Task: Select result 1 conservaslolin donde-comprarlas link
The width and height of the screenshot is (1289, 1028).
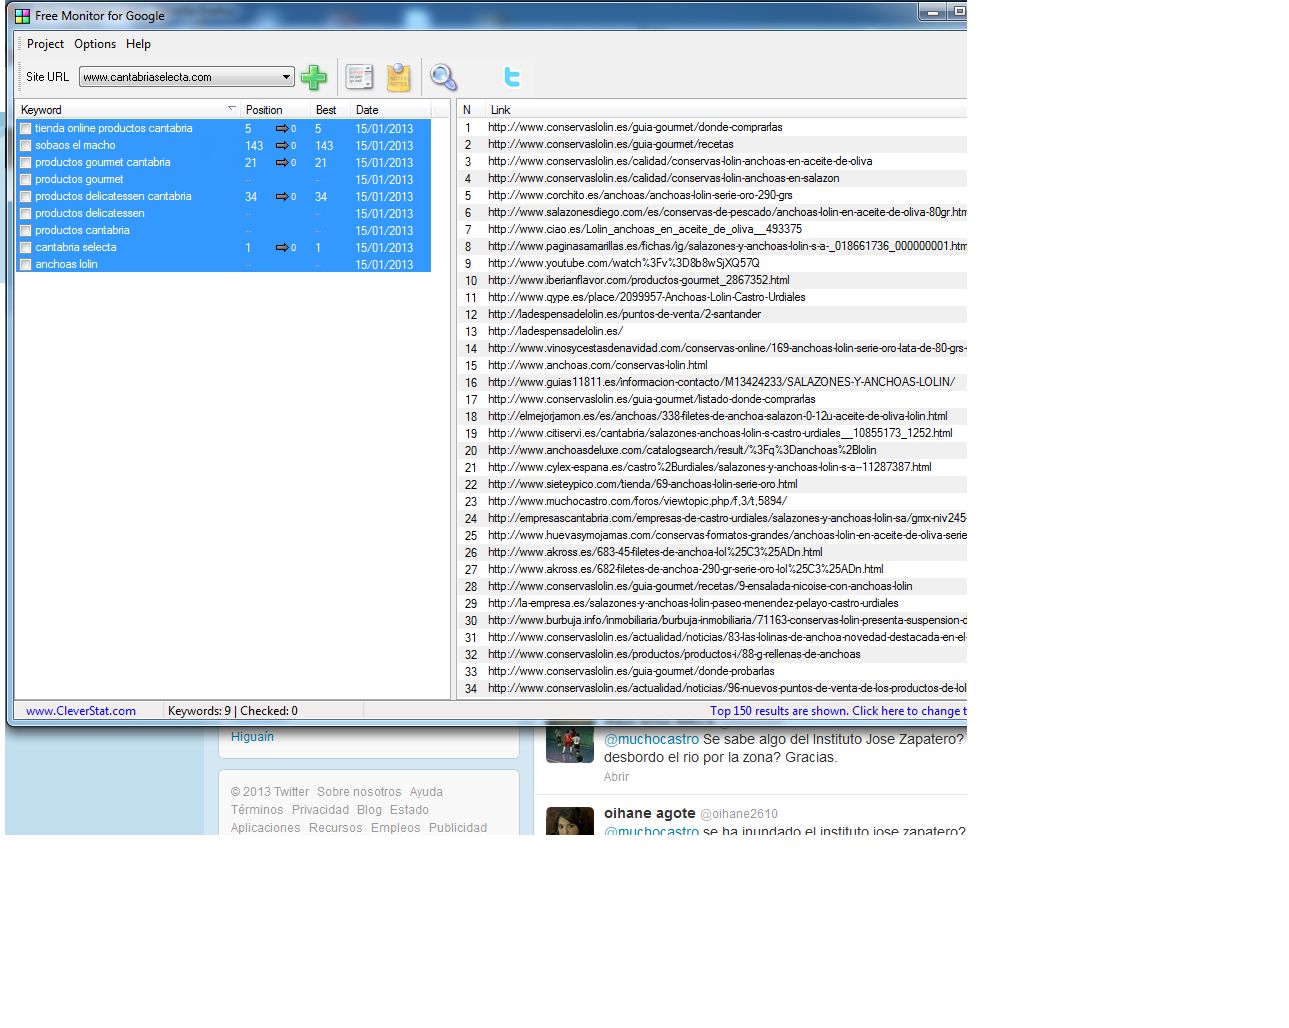Action: click(x=635, y=127)
